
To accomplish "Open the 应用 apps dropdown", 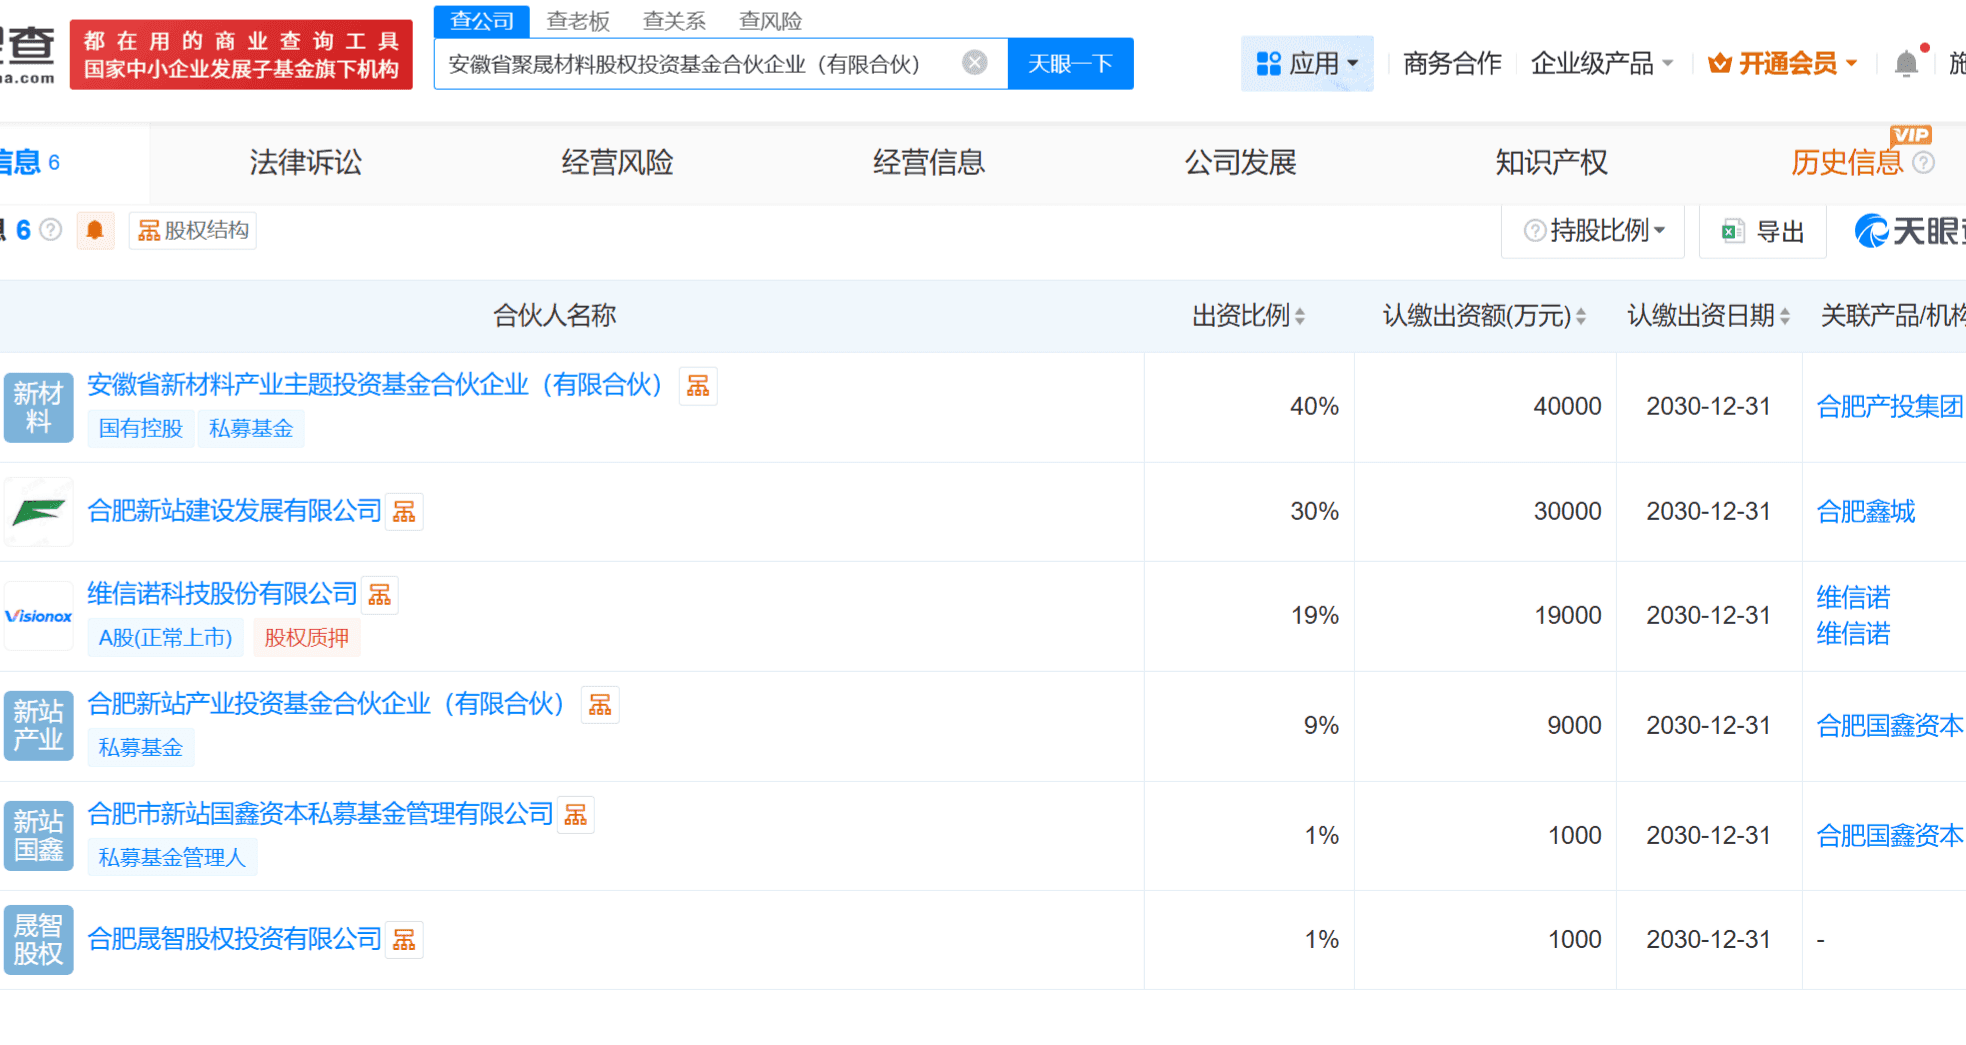I will pos(1307,62).
